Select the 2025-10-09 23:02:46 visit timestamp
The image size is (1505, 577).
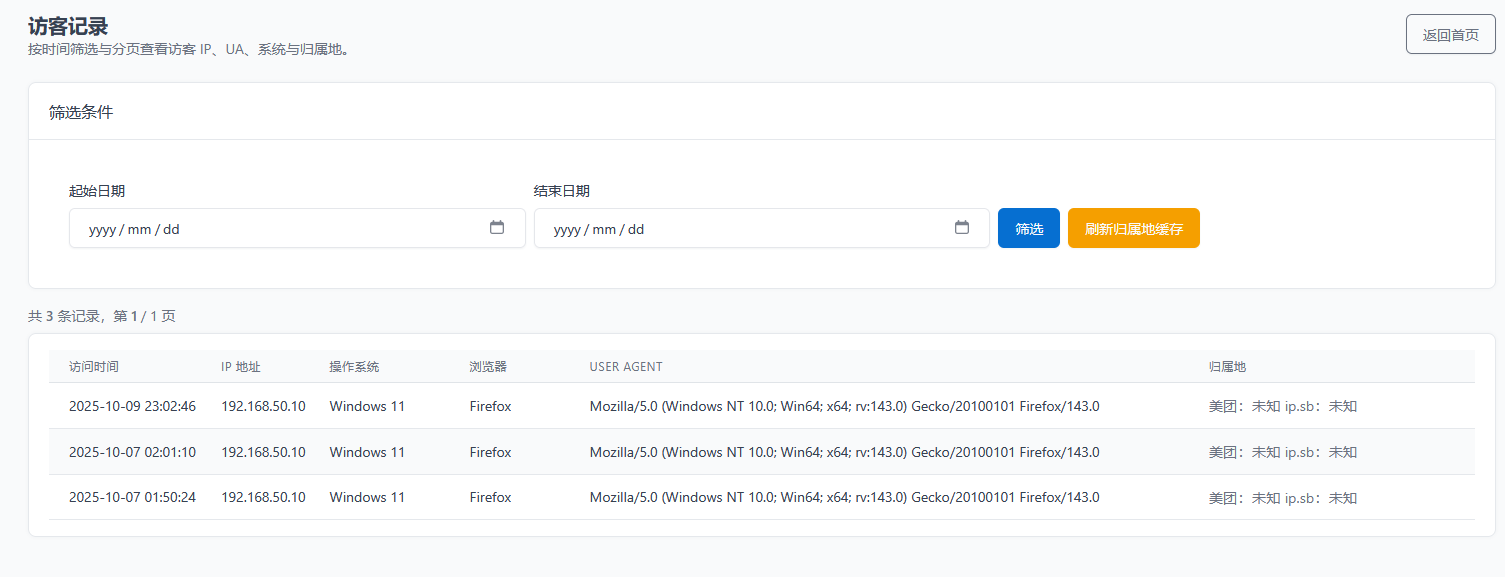[132, 407]
